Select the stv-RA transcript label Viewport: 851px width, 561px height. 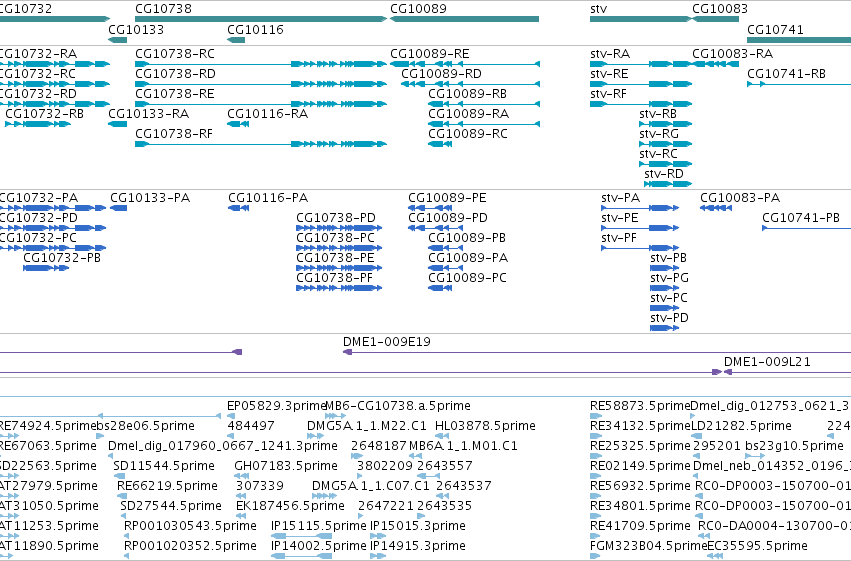[610, 54]
